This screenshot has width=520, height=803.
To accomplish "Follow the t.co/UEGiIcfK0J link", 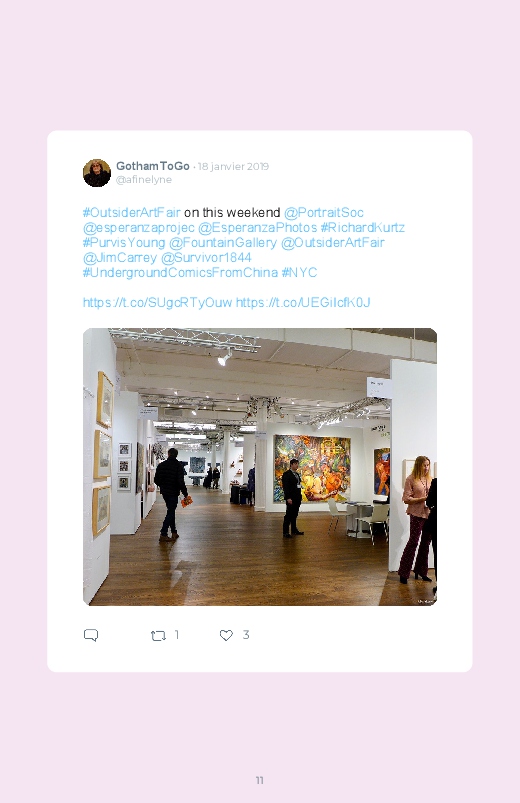I will tap(303, 302).
